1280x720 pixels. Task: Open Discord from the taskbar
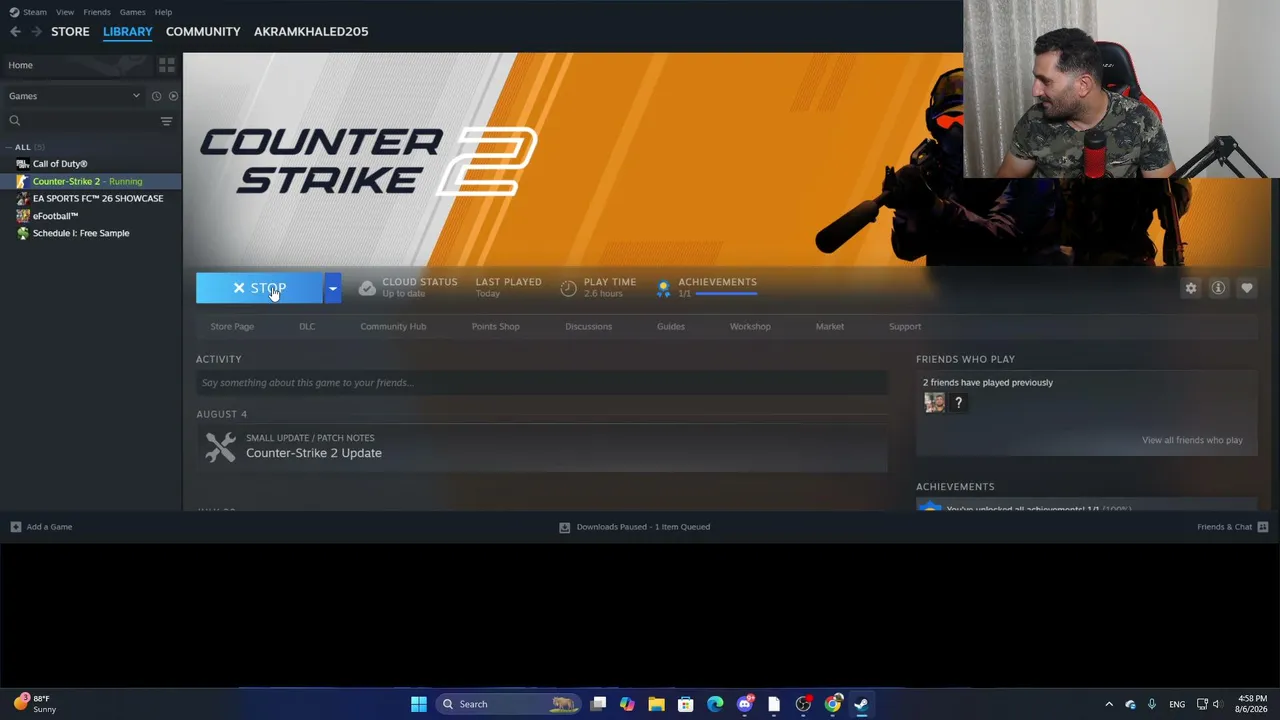coord(744,704)
